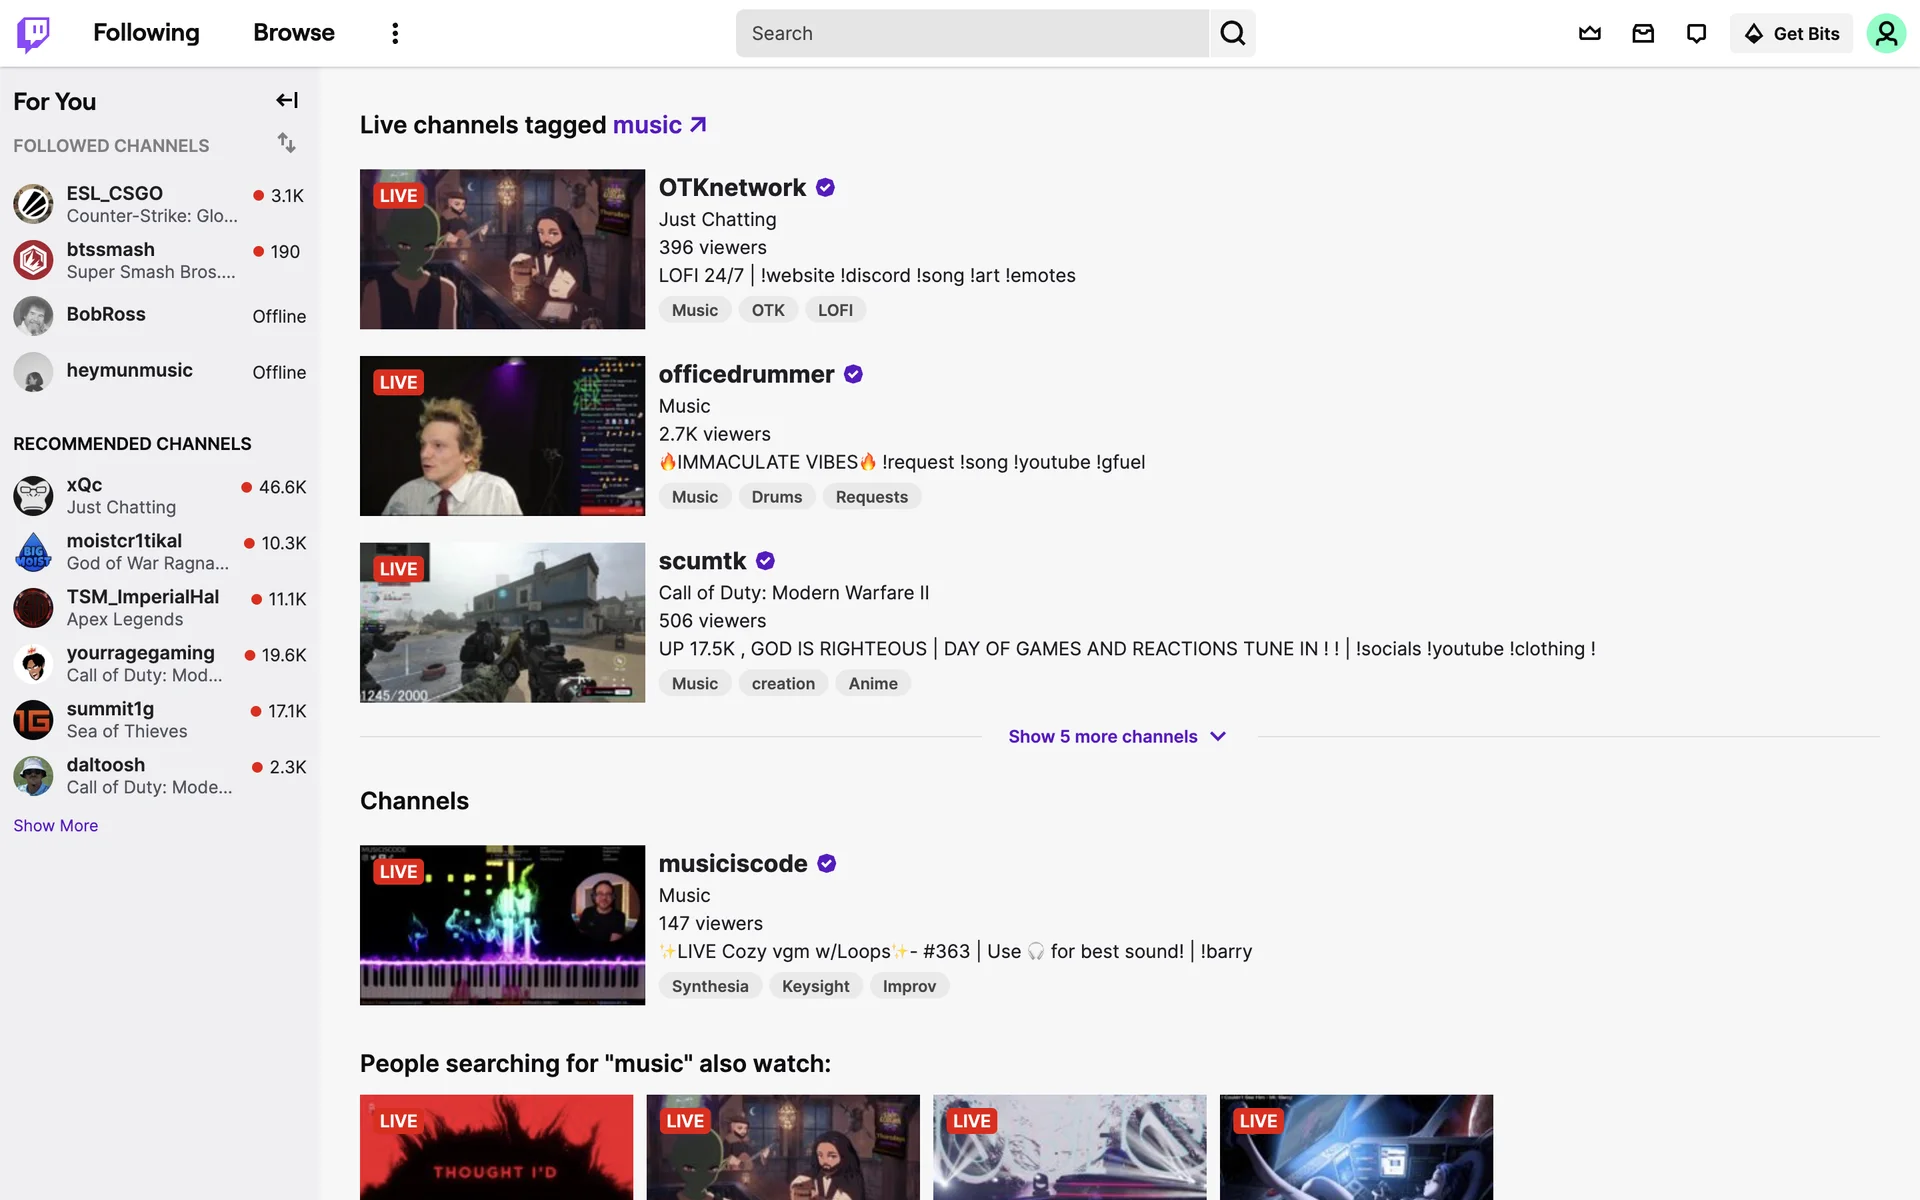
Task: Click Show More recommended channels
Action: click(x=56, y=825)
